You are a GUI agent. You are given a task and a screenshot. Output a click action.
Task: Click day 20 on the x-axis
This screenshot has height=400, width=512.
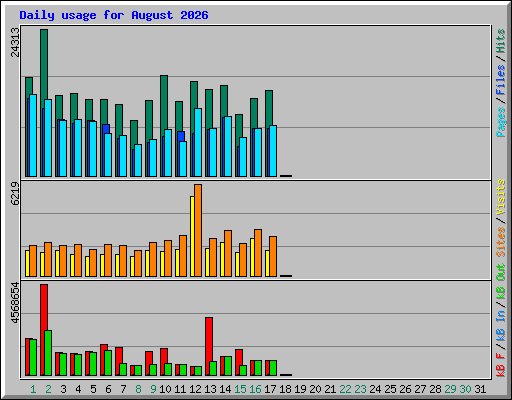[x=315, y=389]
